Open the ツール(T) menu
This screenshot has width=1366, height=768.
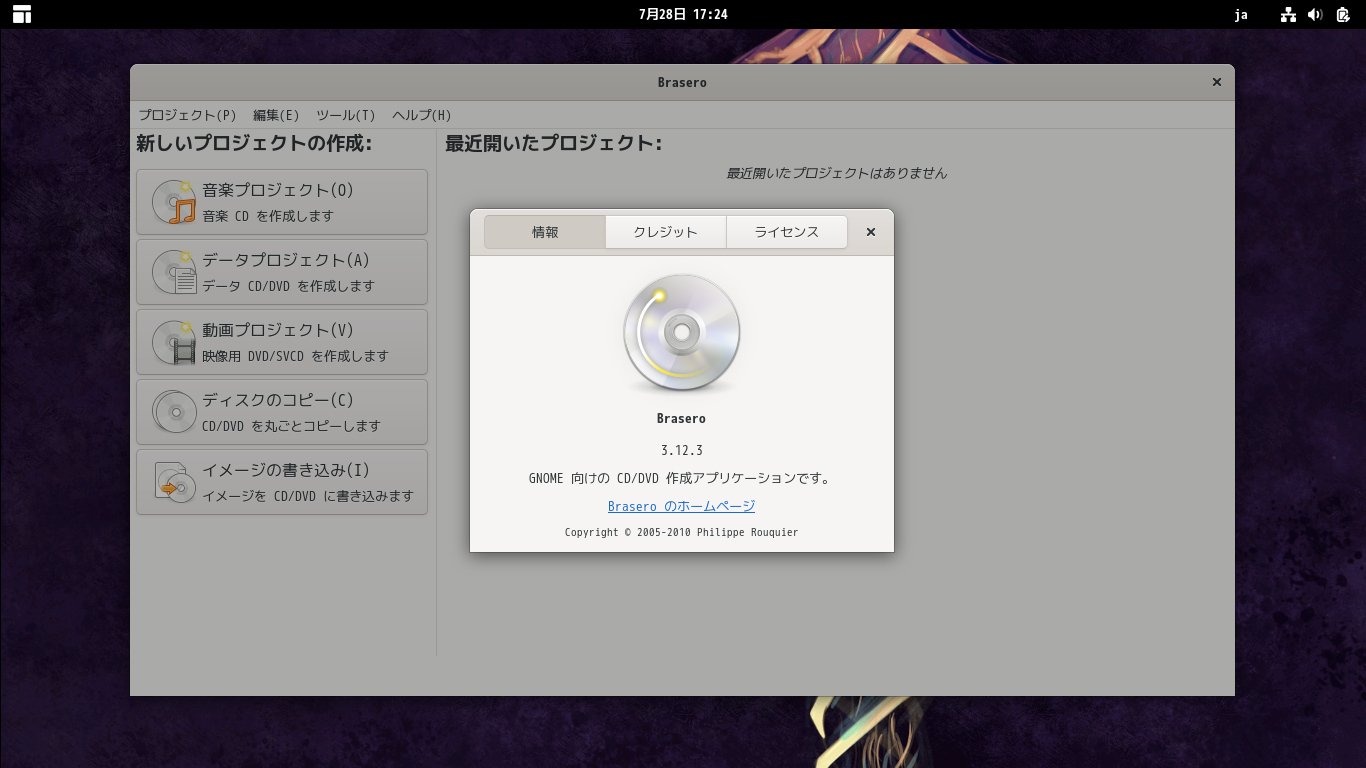click(346, 115)
